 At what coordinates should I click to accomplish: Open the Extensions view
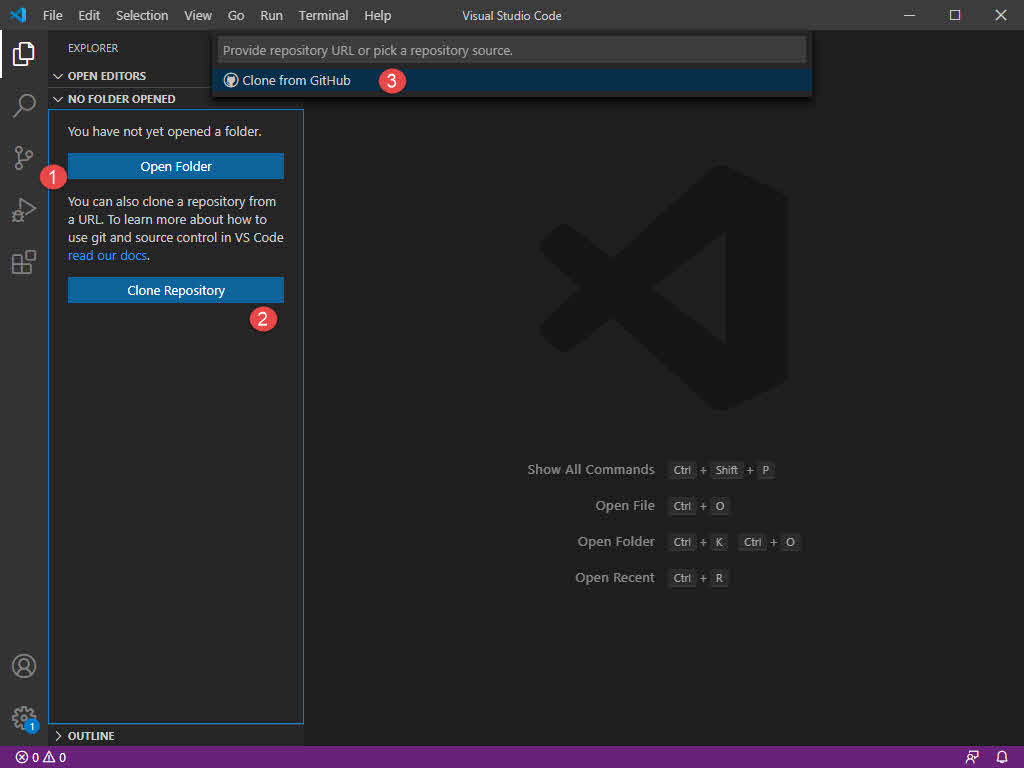point(24,262)
